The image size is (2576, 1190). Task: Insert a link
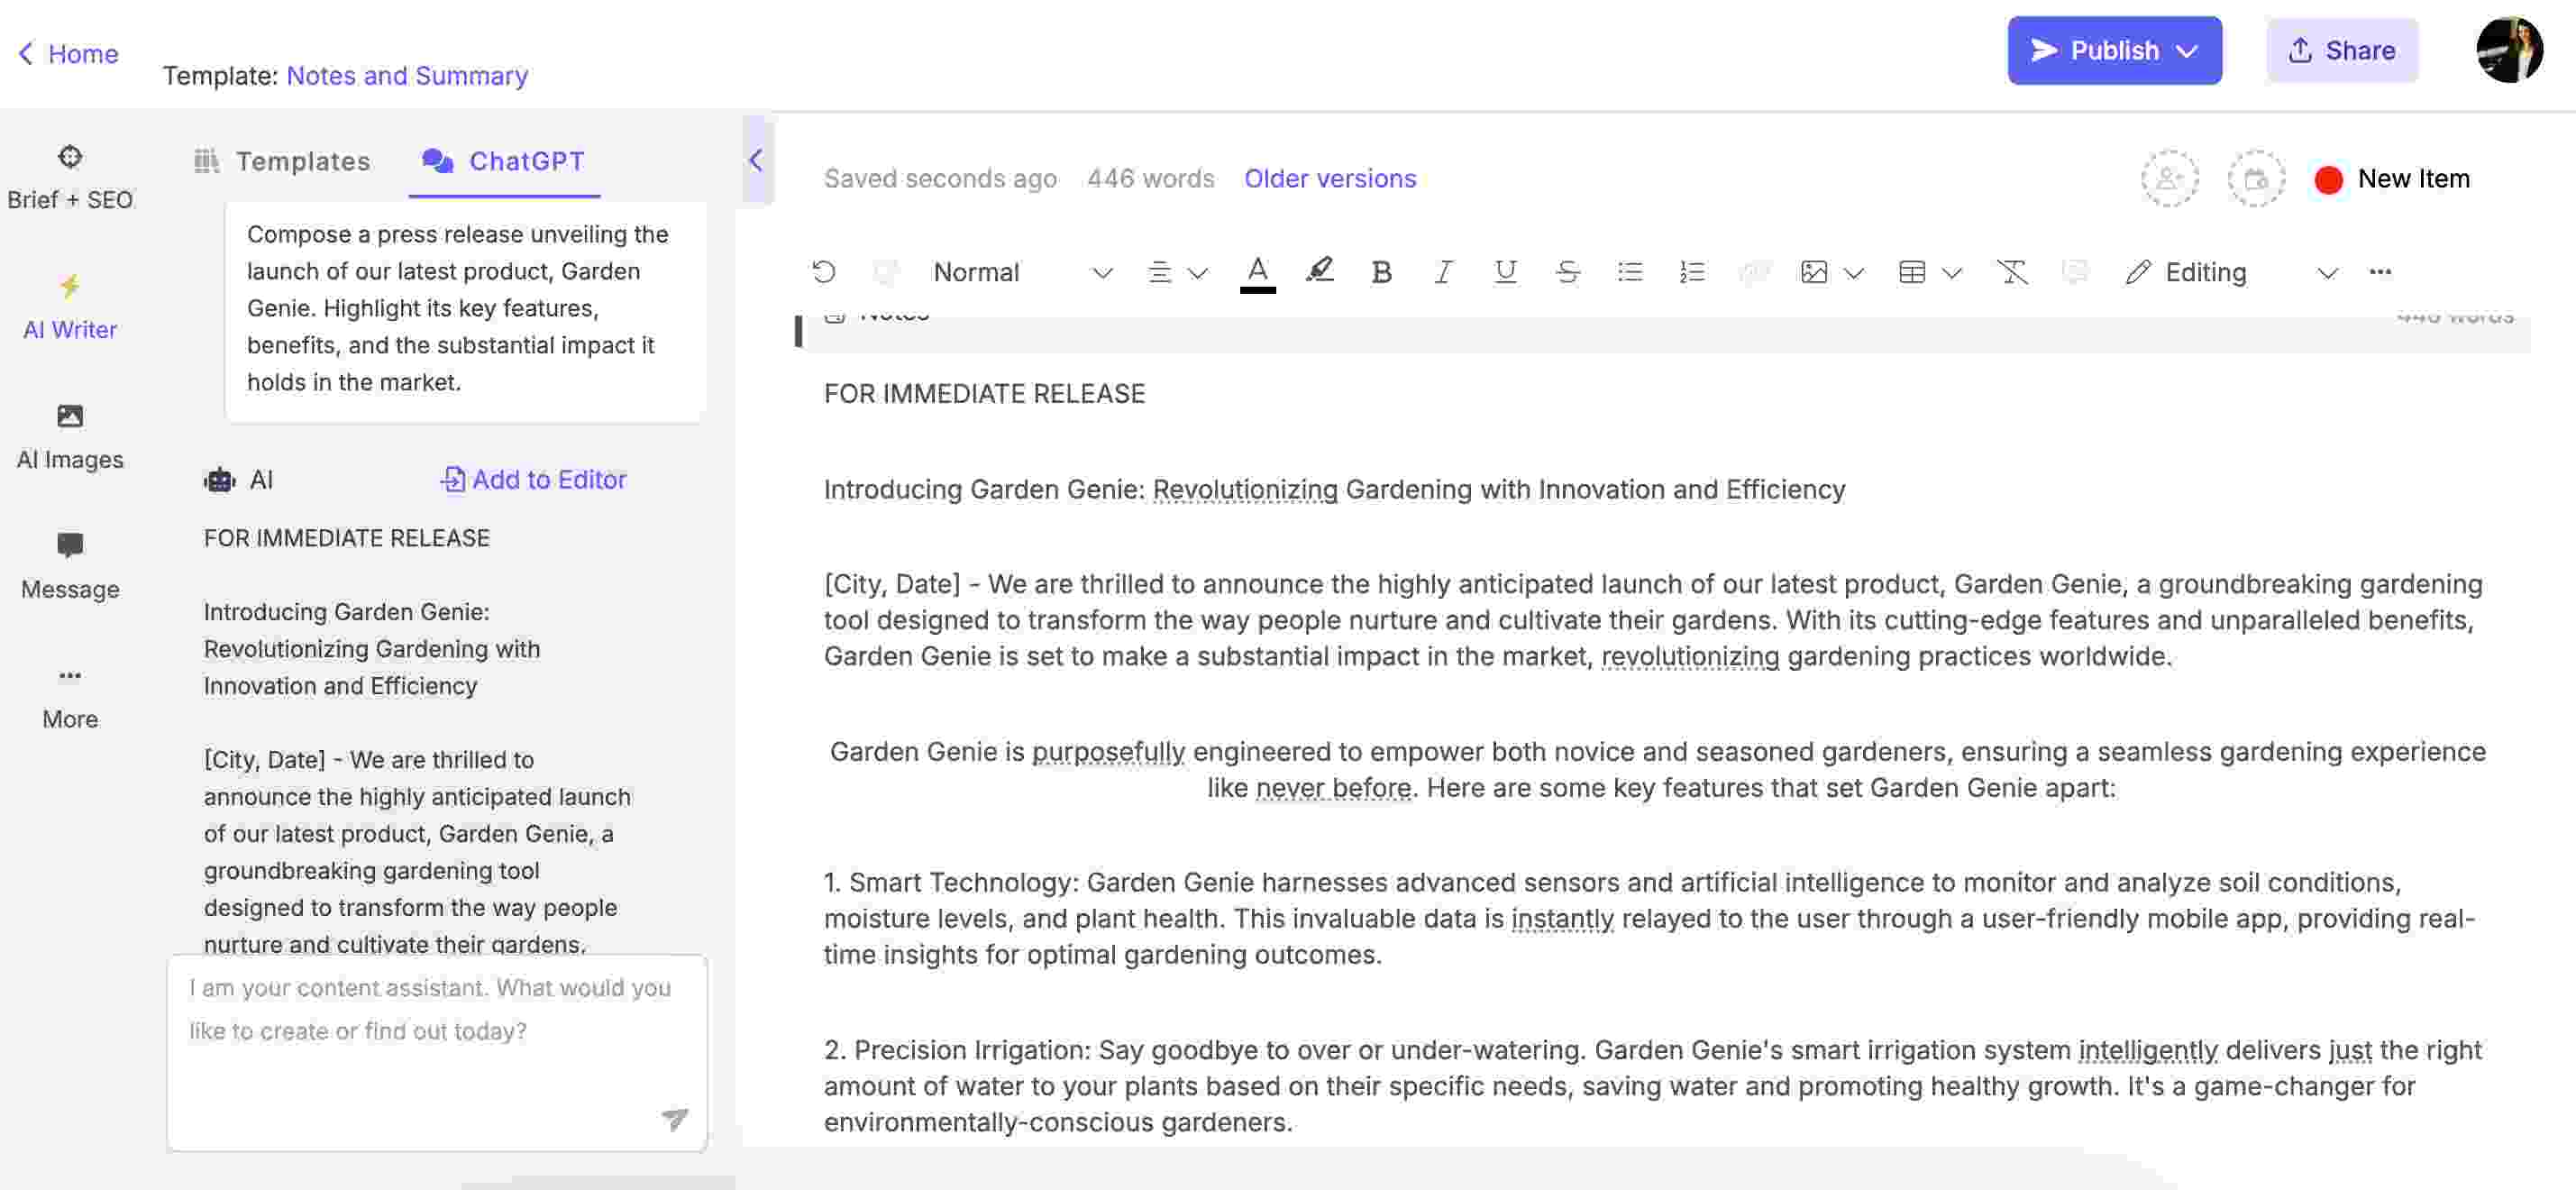1754,272
